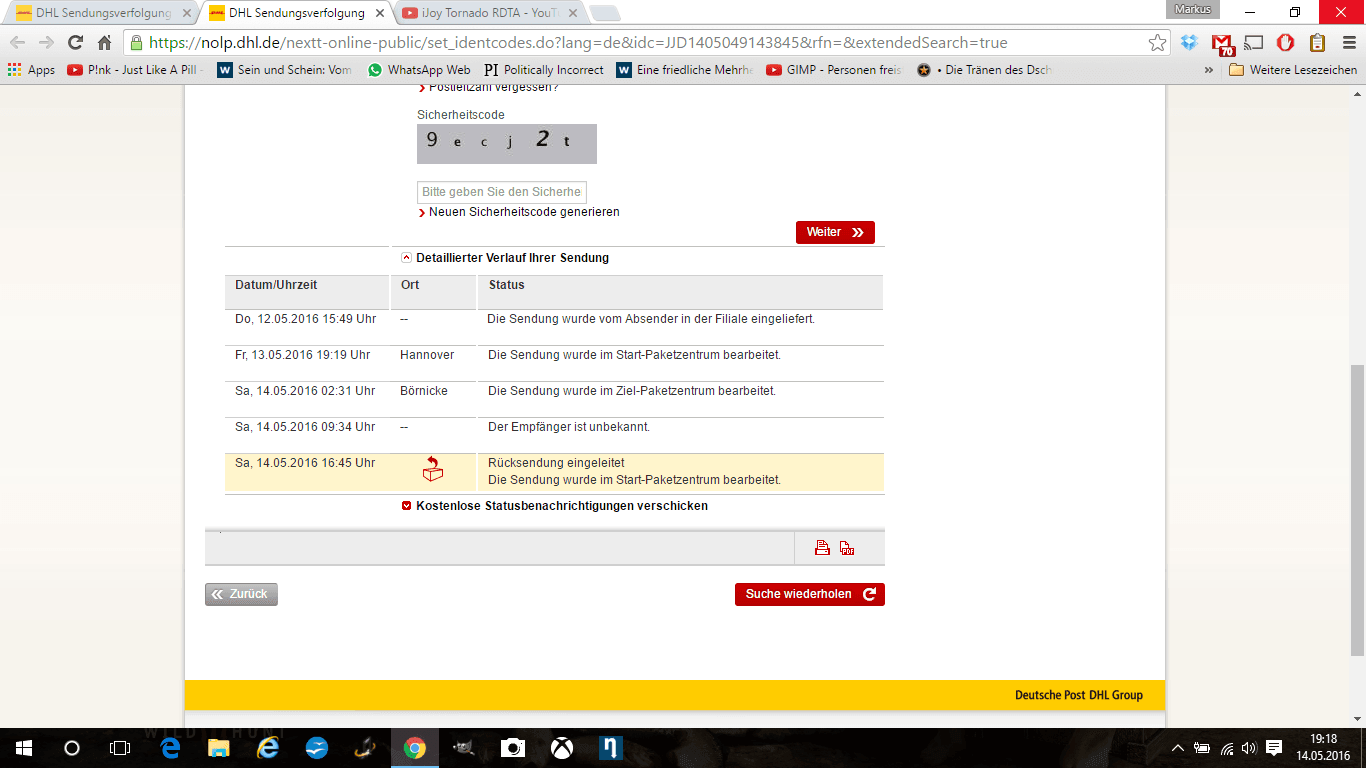Click the green padlock site info icon
Image resolution: width=1366 pixels, height=768 pixels.
click(x=137, y=43)
